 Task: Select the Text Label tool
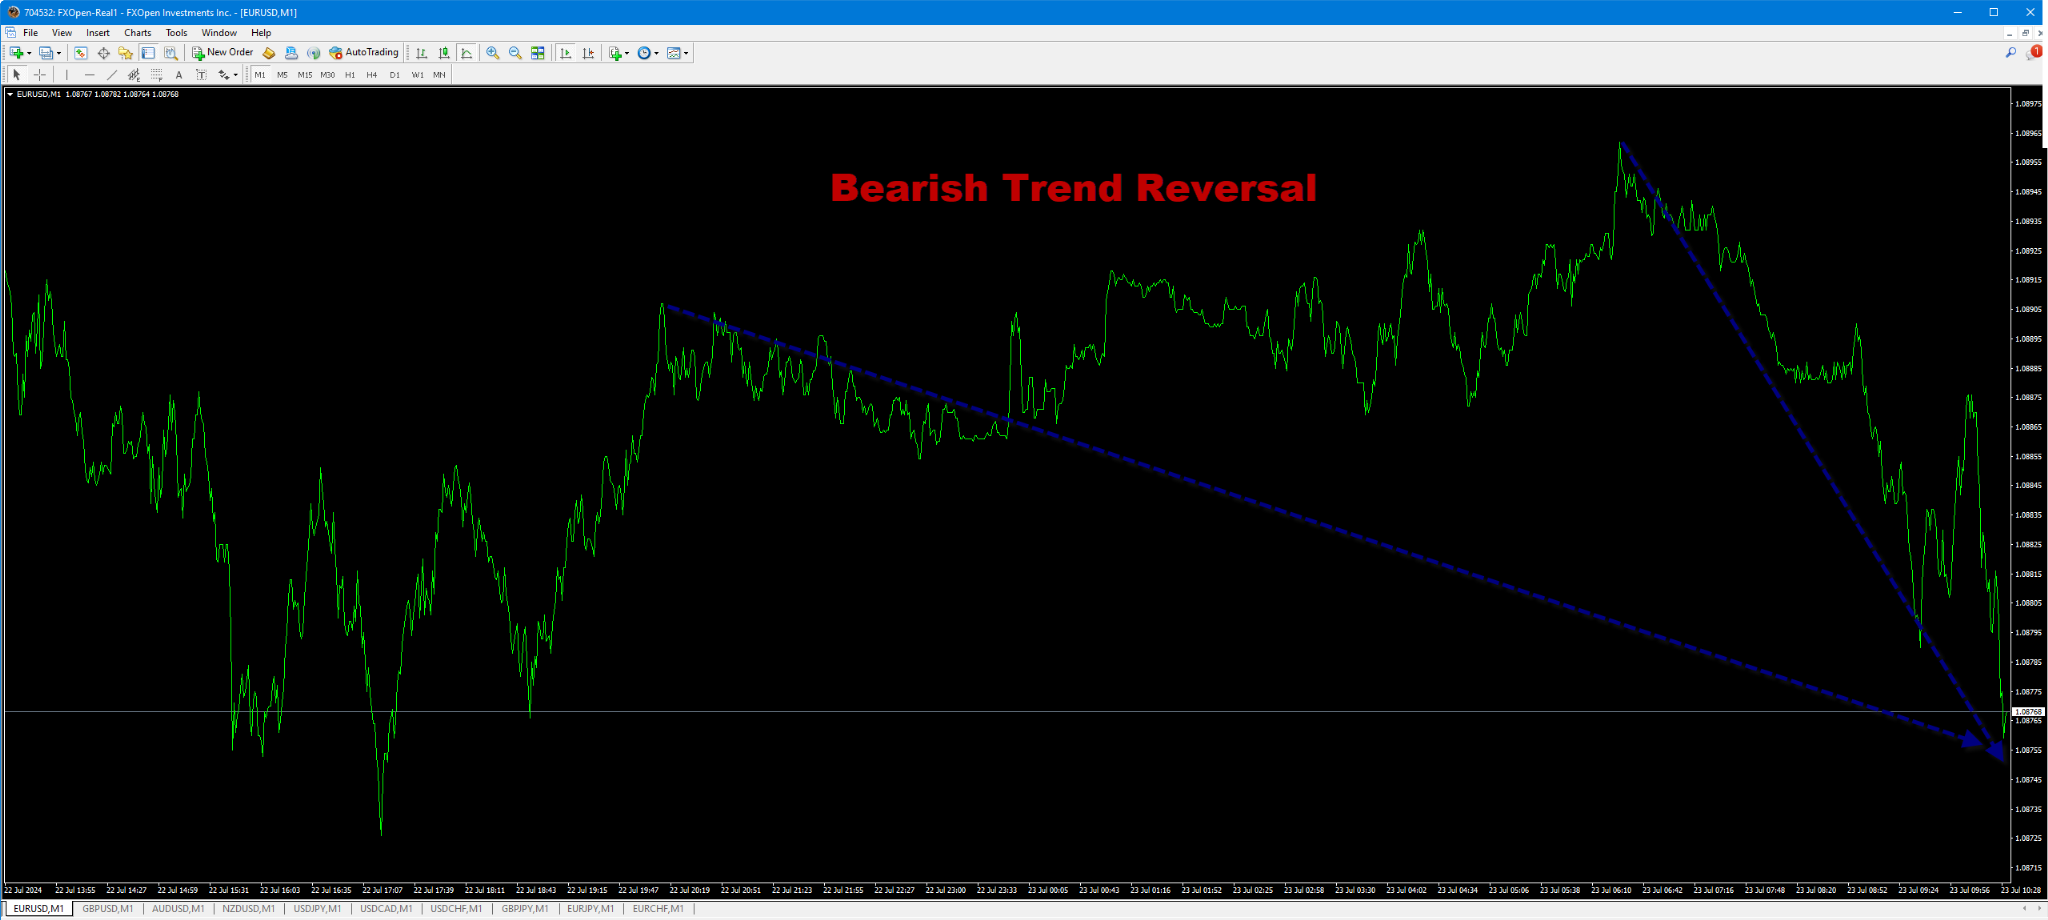point(201,75)
